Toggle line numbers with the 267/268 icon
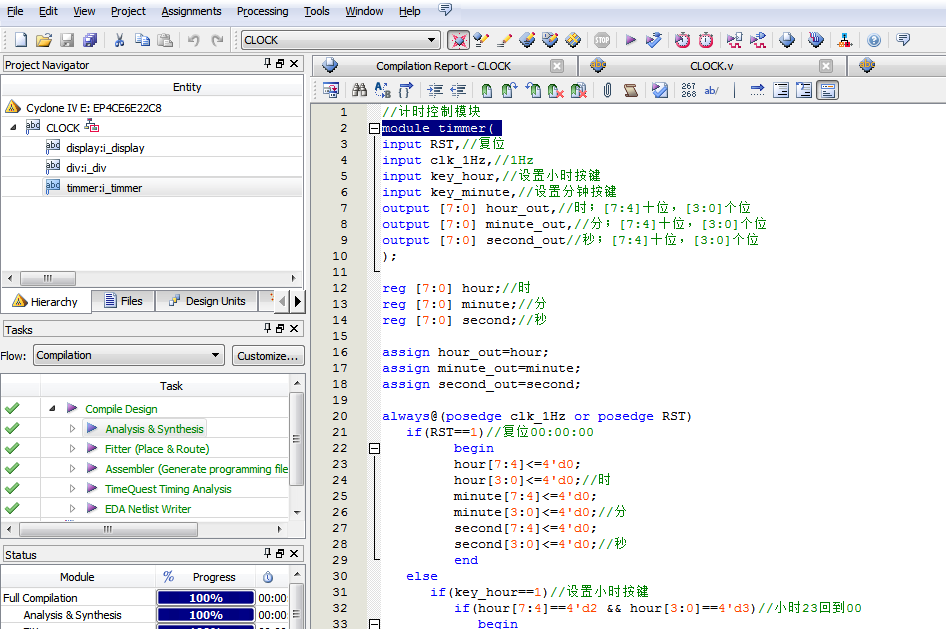The width and height of the screenshot is (946, 629). (688, 90)
